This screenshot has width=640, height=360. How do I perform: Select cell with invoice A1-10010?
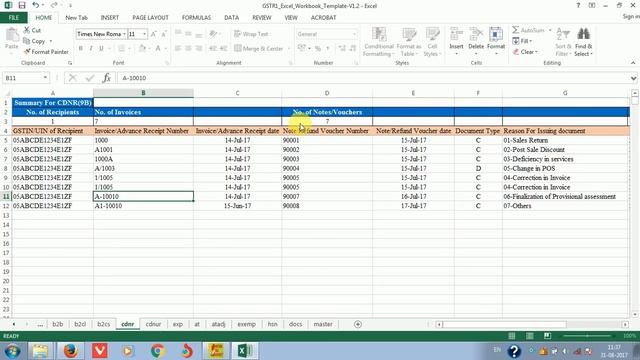click(x=143, y=206)
